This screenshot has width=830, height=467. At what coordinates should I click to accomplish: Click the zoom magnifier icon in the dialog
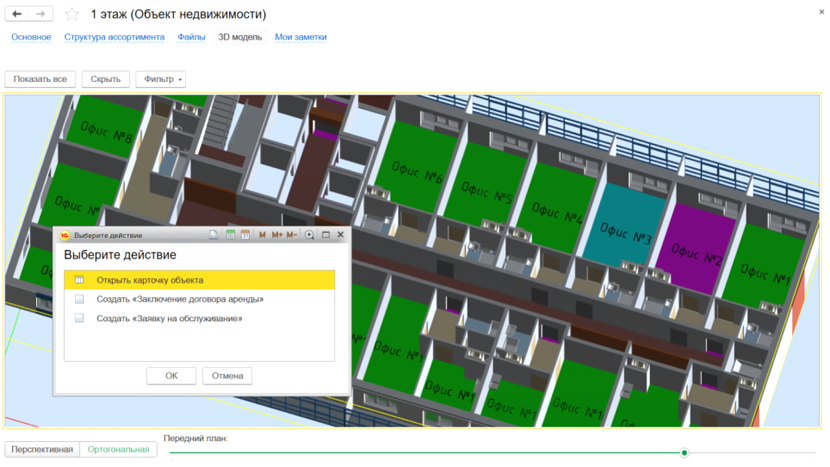pyautogui.click(x=310, y=235)
